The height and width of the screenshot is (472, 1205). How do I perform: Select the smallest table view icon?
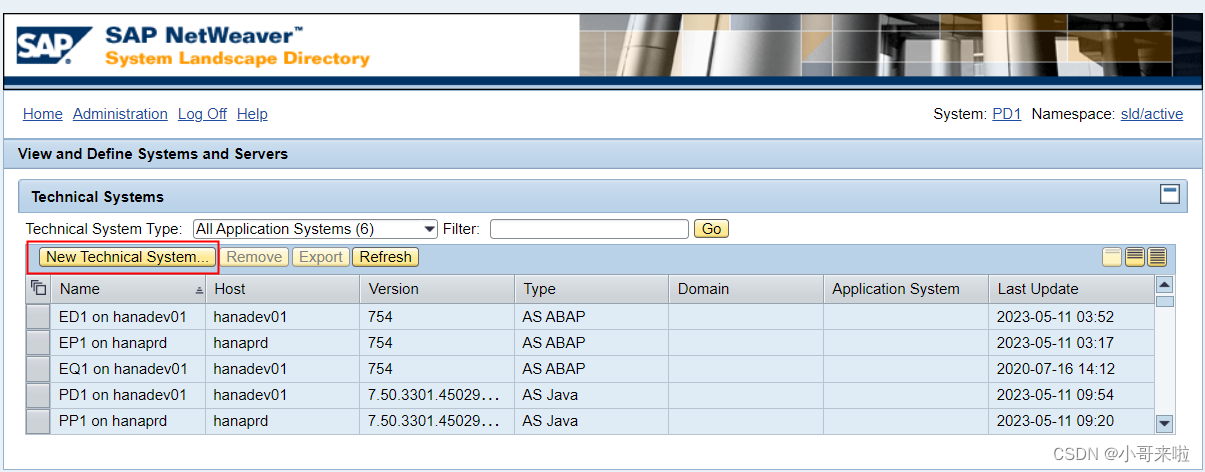(x=1112, y=257)
